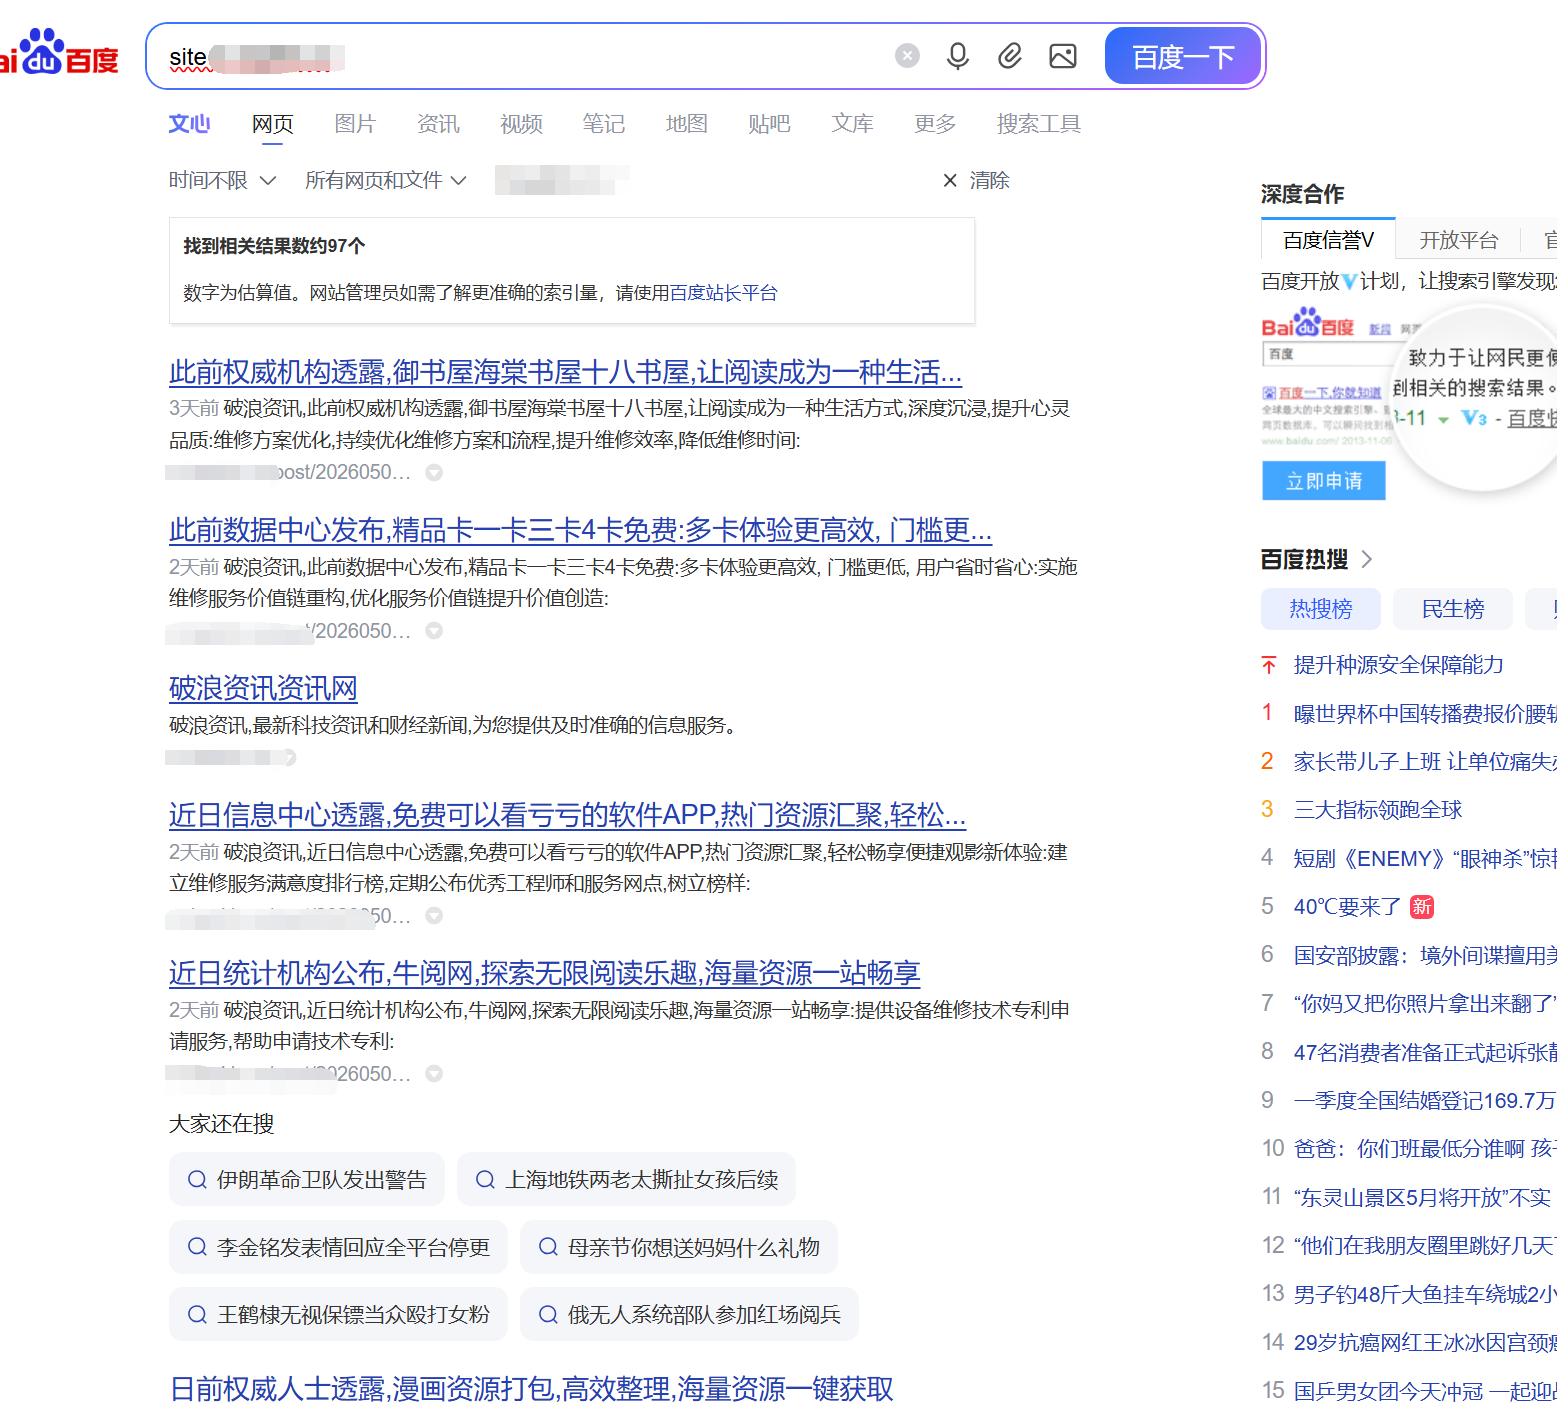Expand the snapshot arrow under first result URL

click(434, 473)
